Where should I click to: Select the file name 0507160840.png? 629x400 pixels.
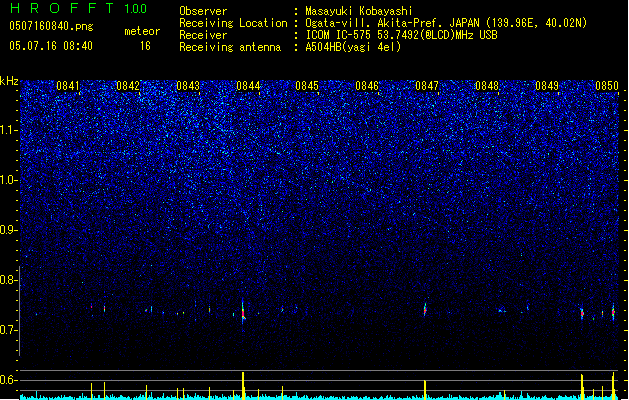pos(51,27)
